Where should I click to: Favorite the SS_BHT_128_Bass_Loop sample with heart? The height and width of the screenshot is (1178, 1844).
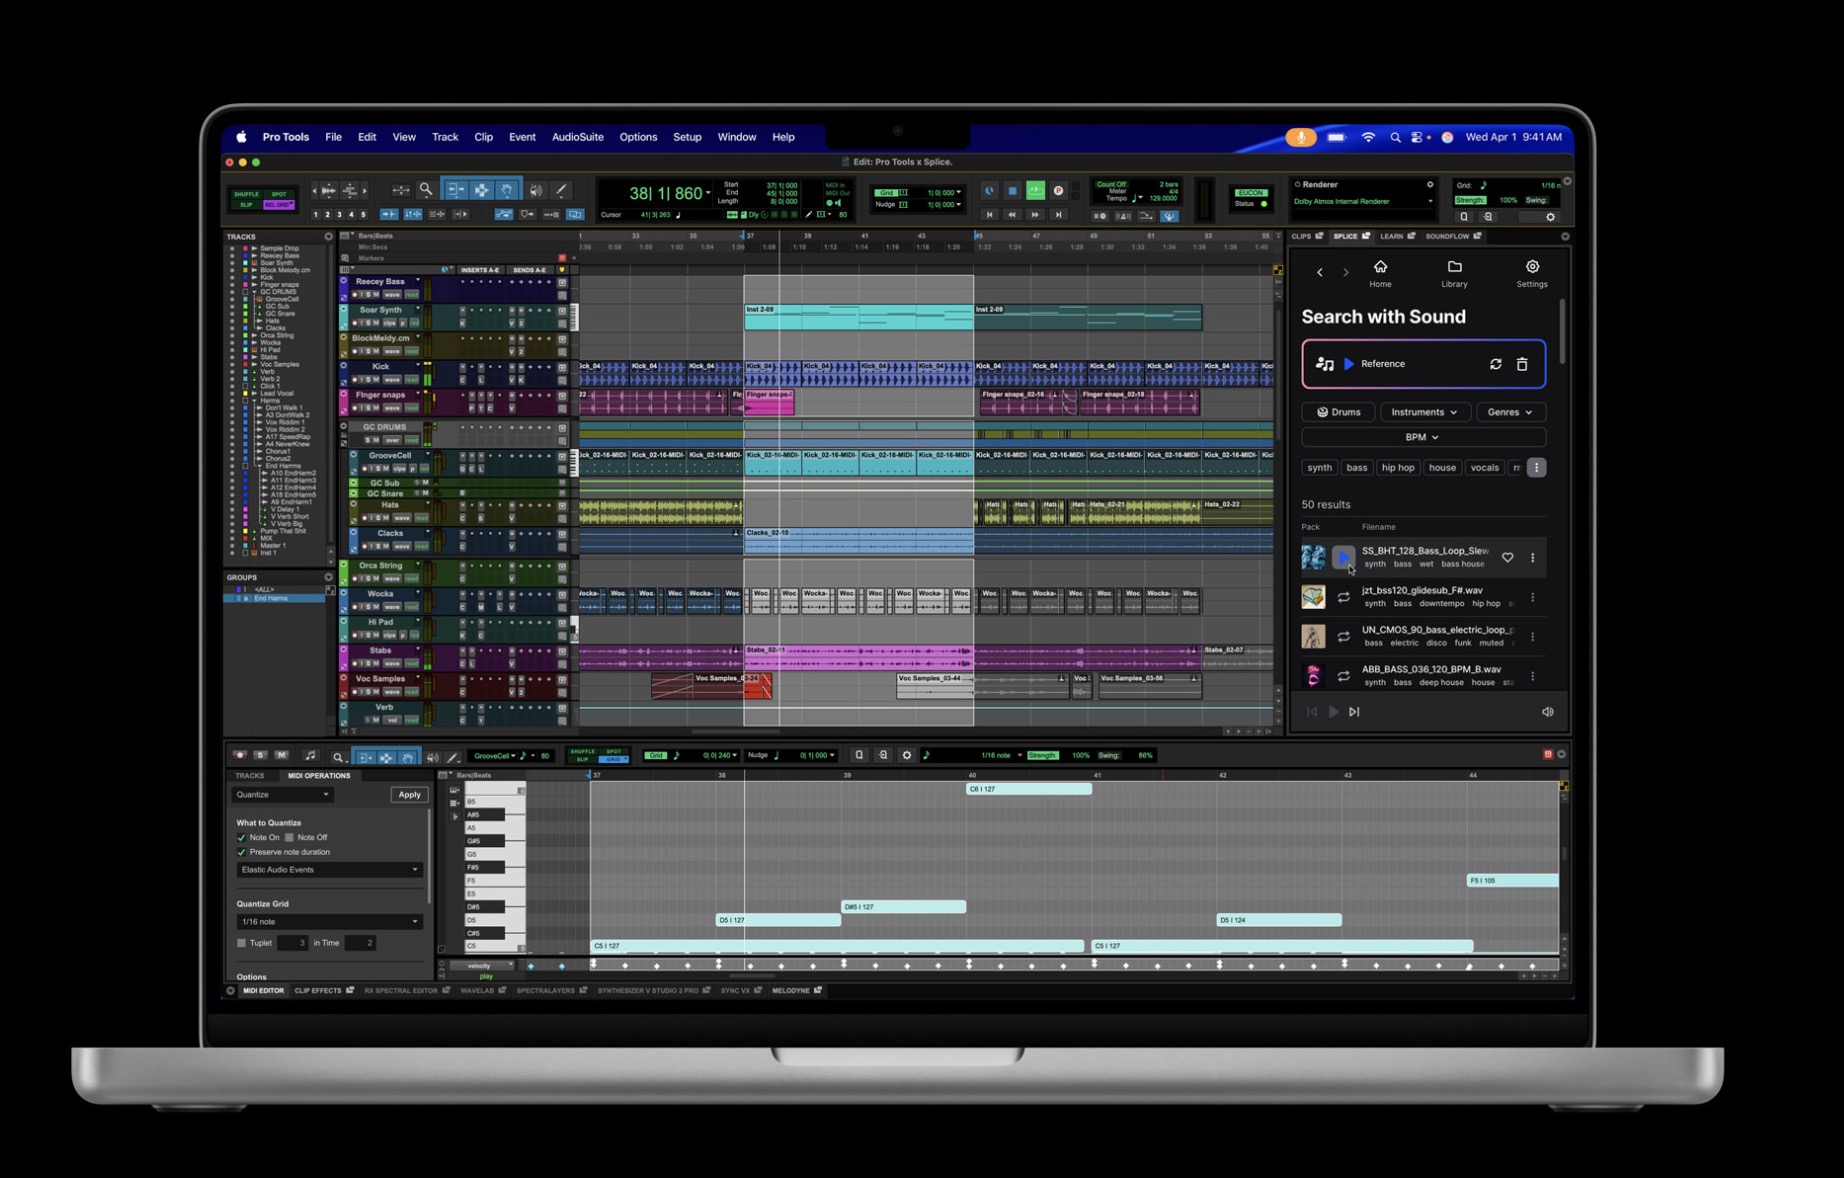point(1507,558)
